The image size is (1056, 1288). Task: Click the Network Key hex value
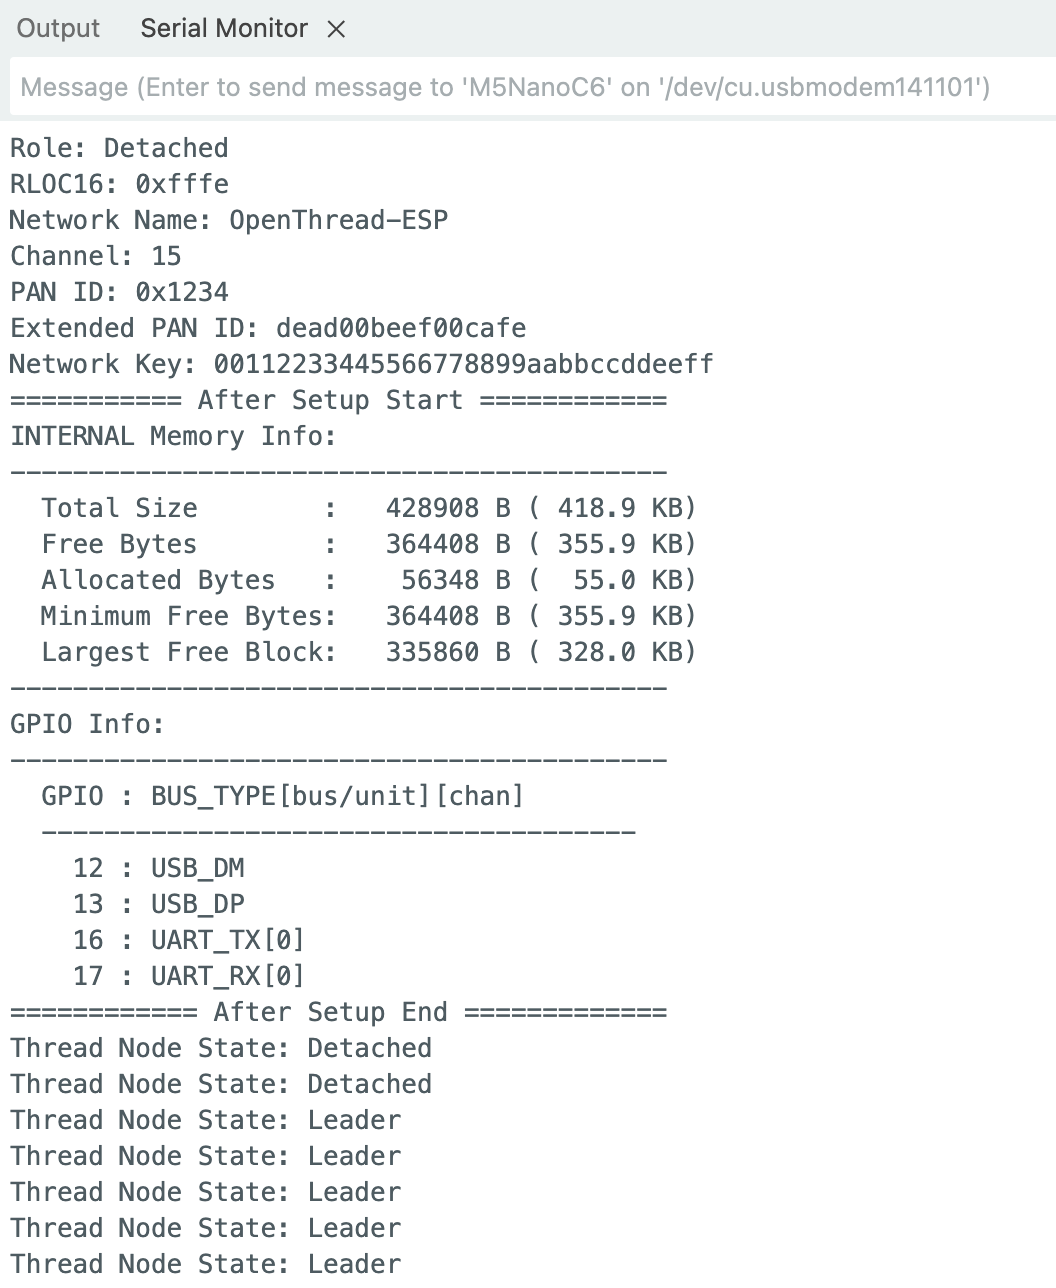[463, 364]
